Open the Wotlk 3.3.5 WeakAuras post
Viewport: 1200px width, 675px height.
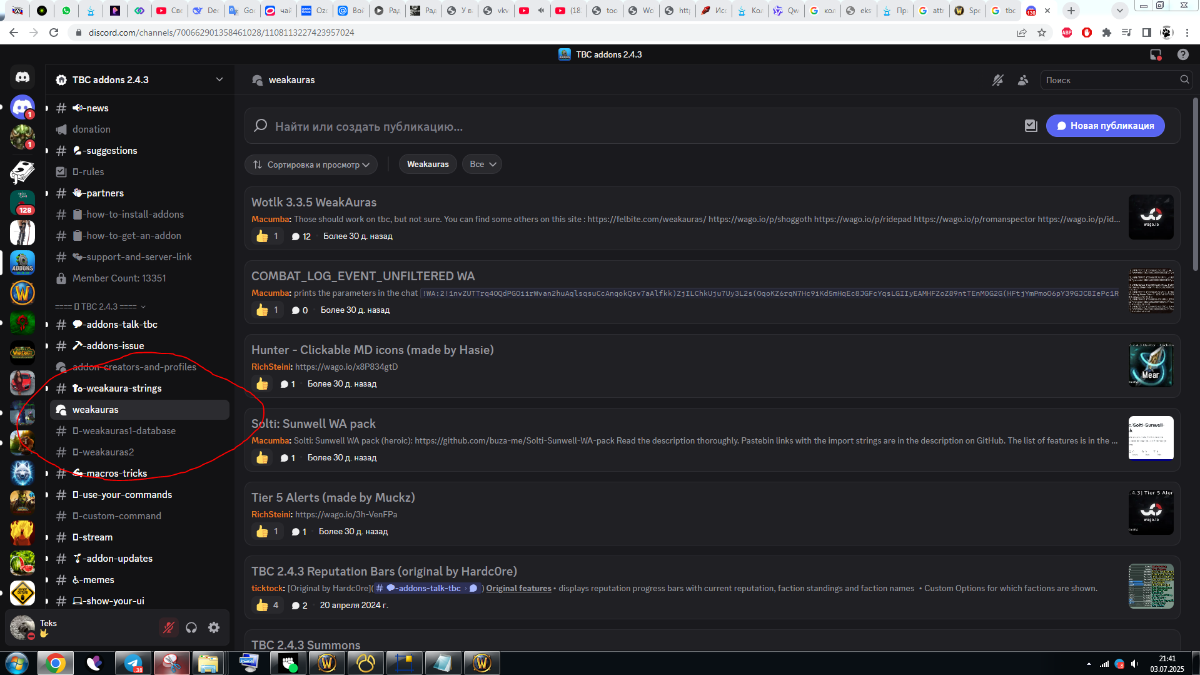314,202
